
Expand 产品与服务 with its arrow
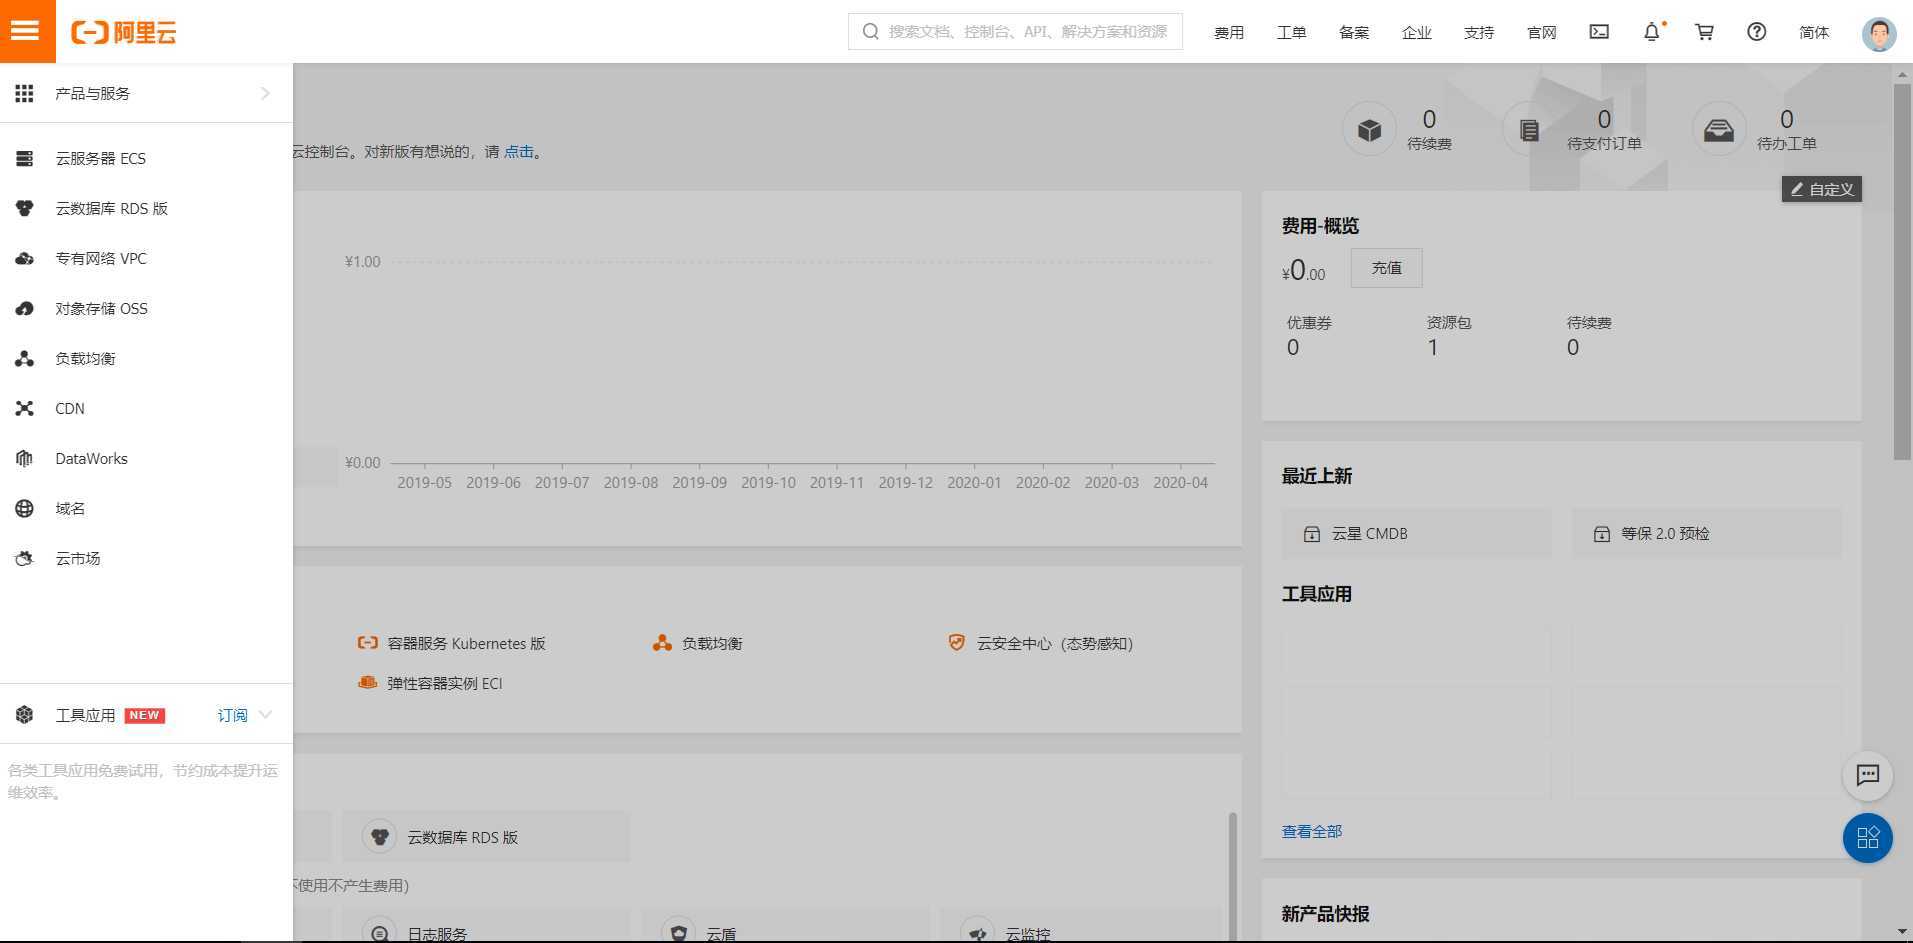click(x=265, y=93)
